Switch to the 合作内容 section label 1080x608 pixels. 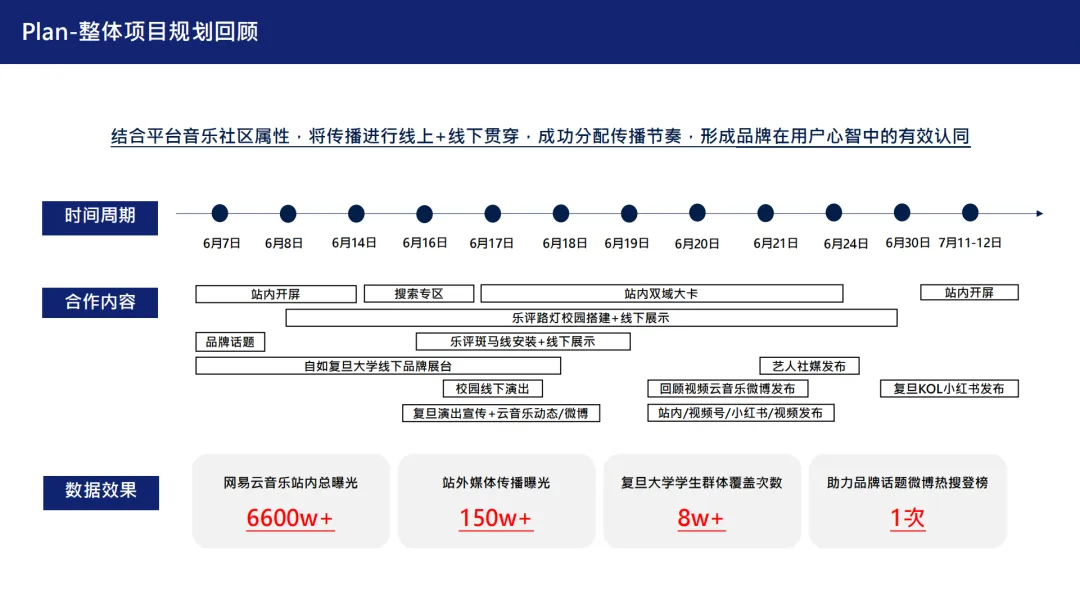tap(99, 302)
